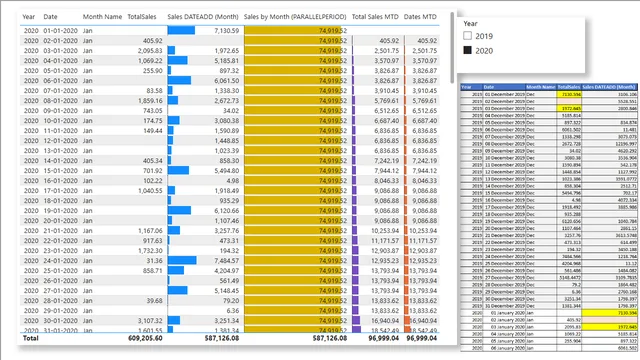Click blue data bar in 24-01-2020 row
This screenshot has height=360, width=640.
(182, 260)
